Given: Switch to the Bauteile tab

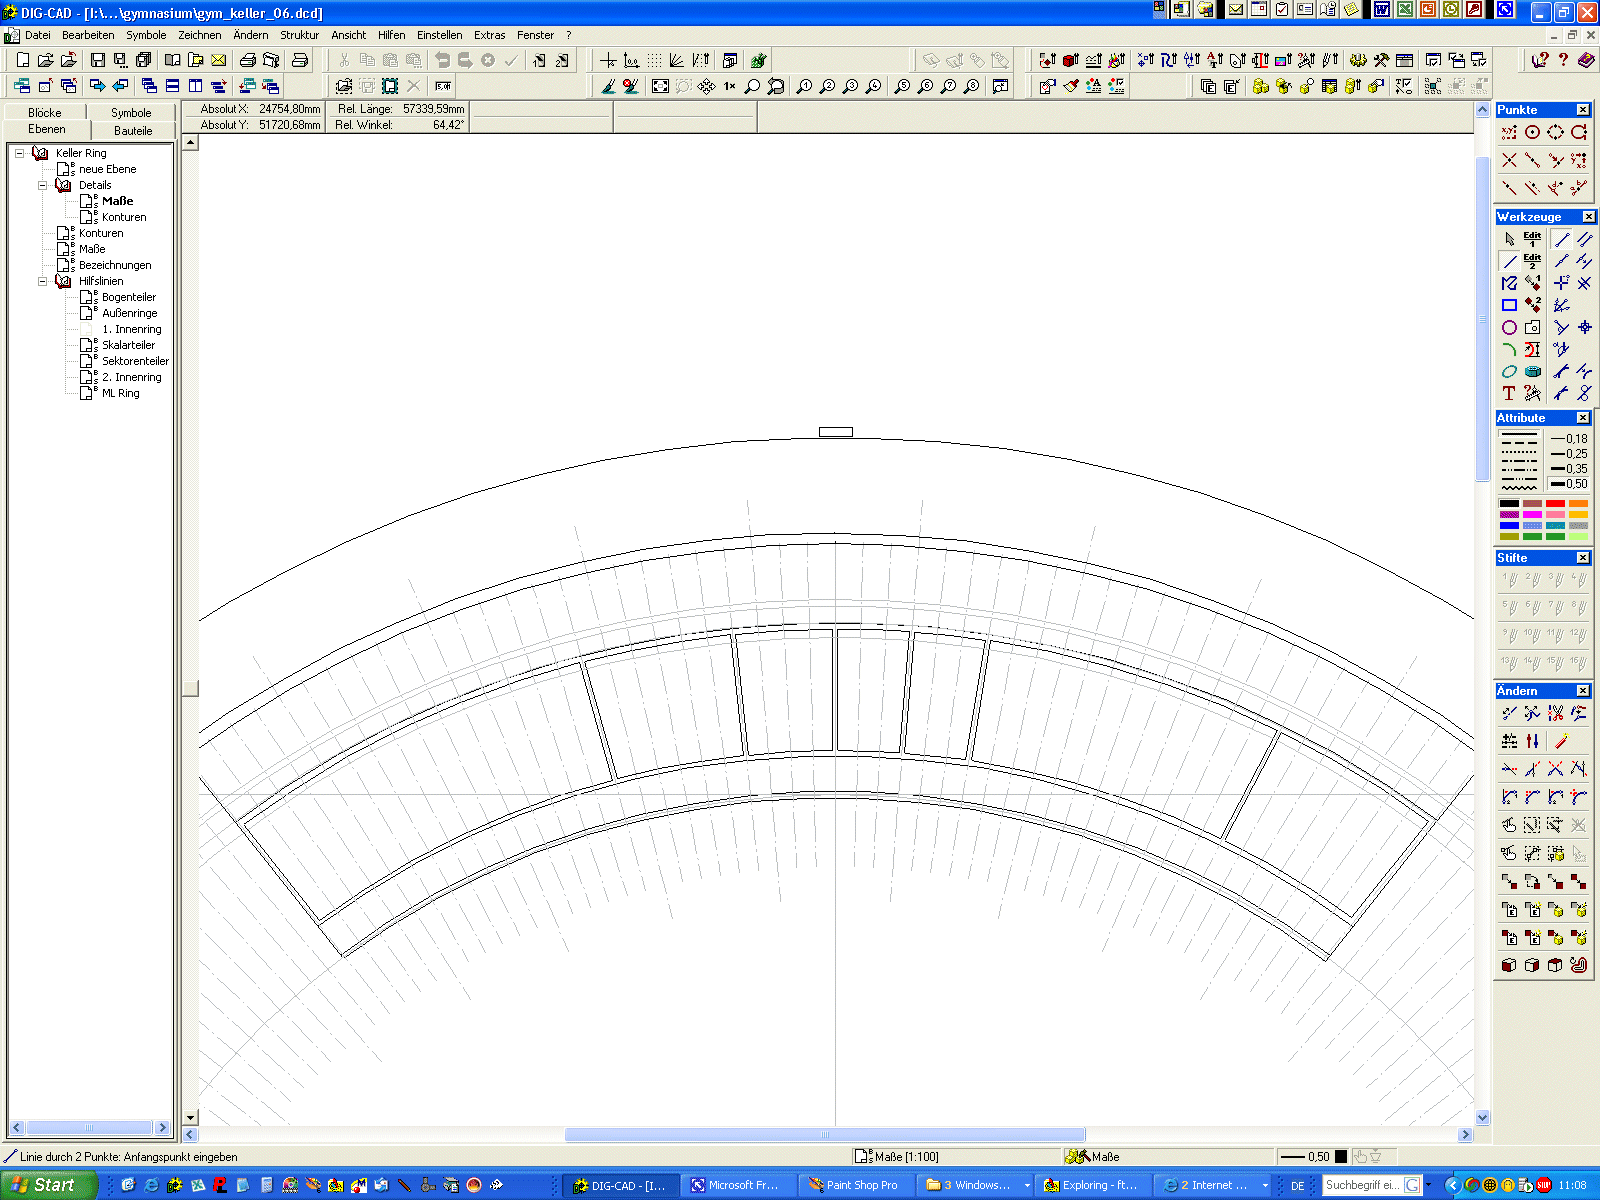Looking at the screenshot, I should point(133,130).
